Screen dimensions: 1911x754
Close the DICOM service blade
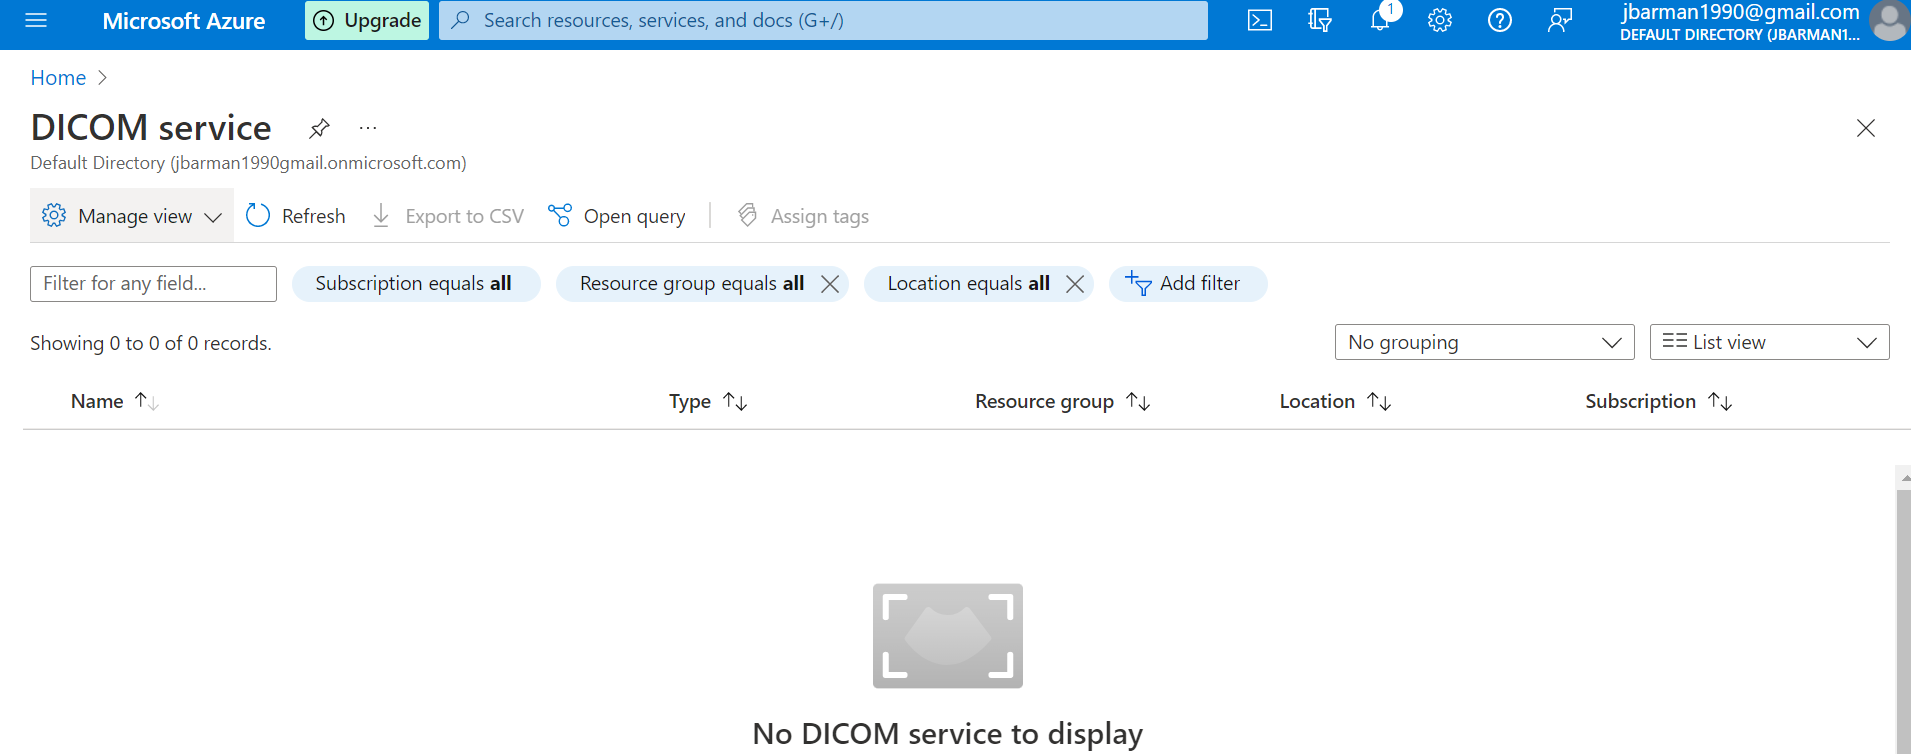1866,128
